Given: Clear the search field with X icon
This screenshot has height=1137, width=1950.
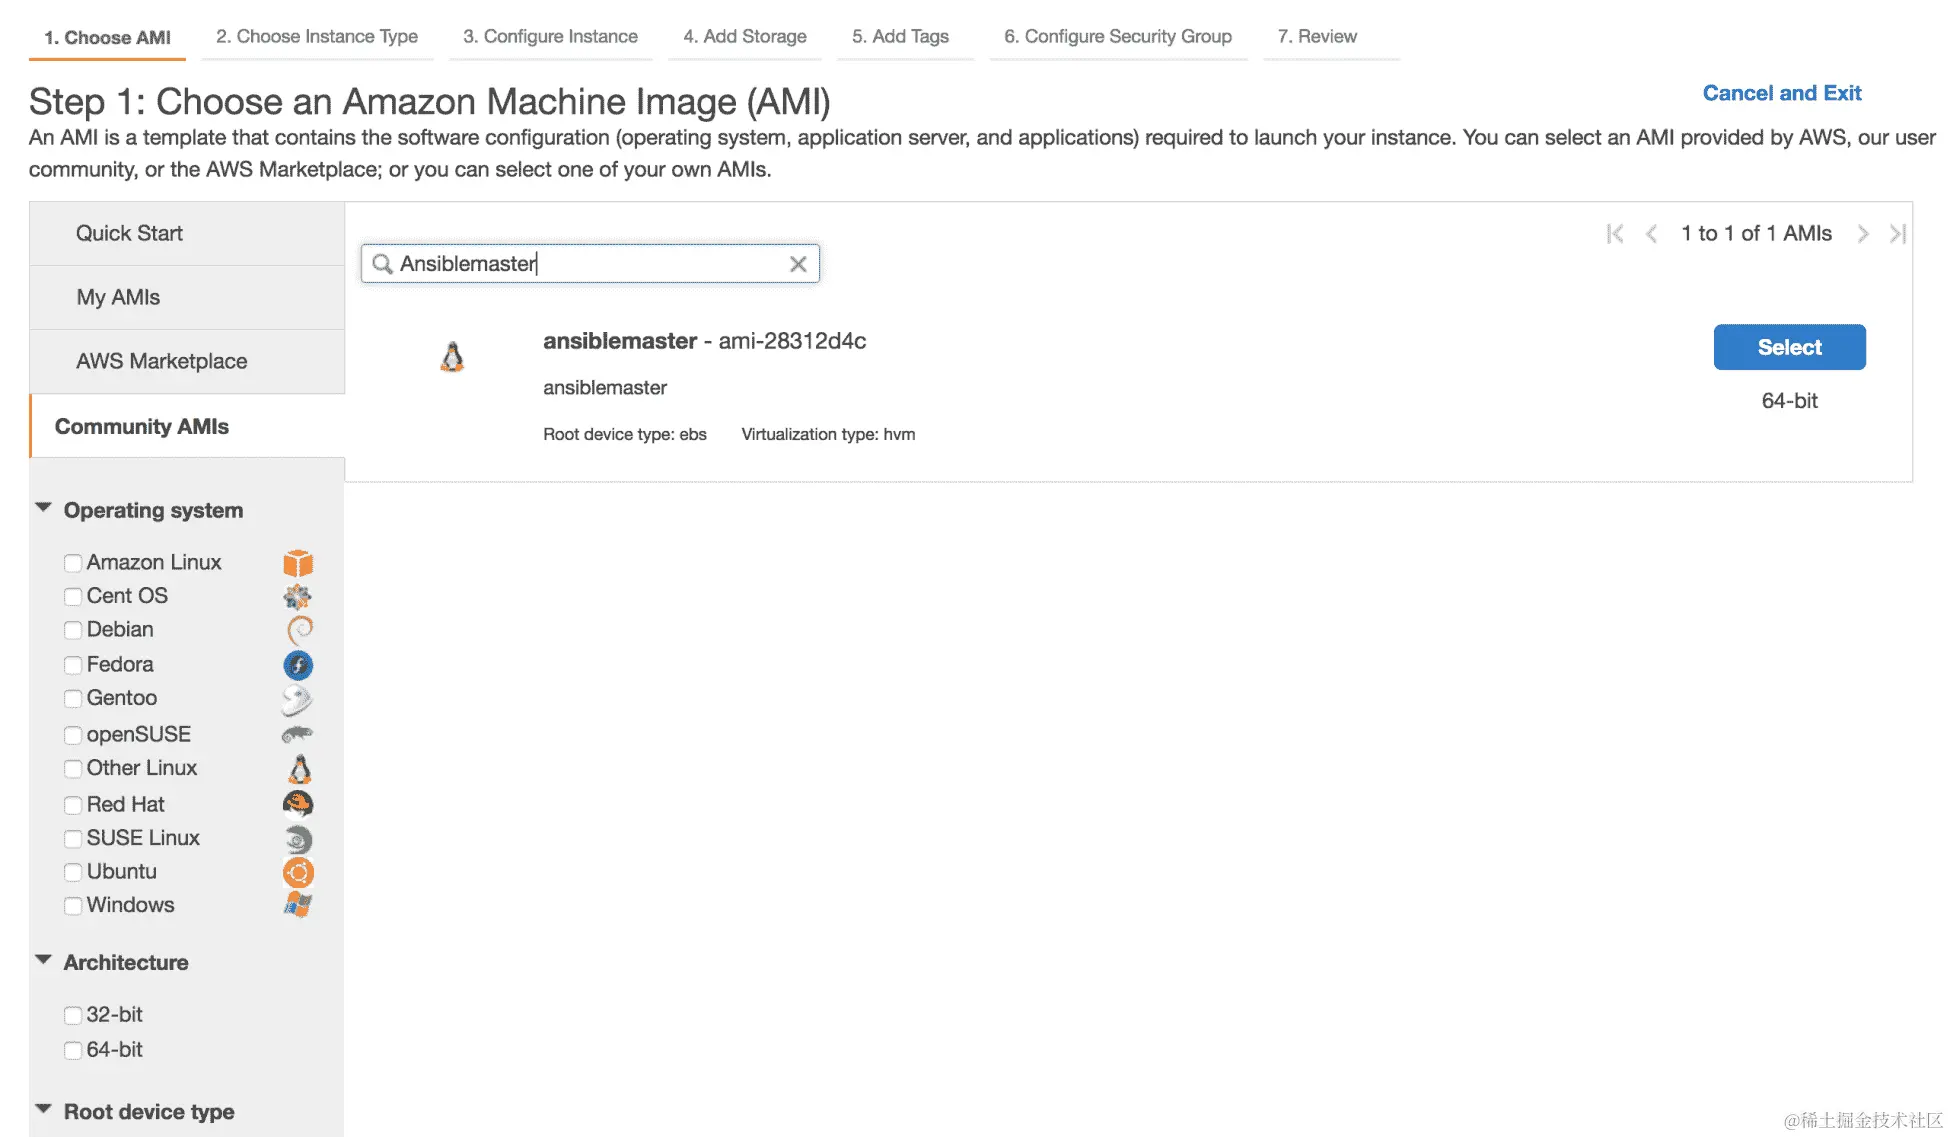Looking at the screenshot, I should pos(798,264).
